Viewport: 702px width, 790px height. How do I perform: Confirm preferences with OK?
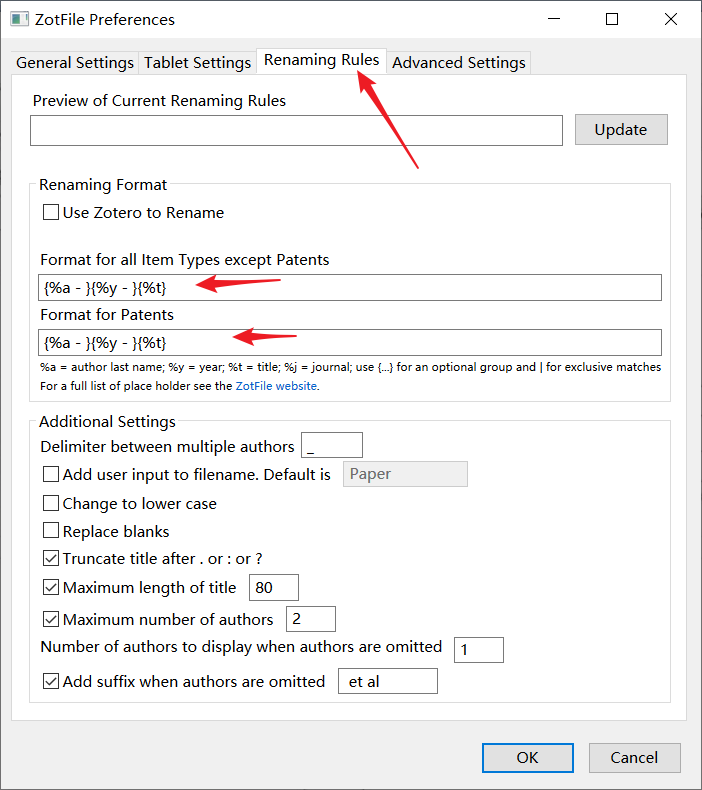point(528,758)
